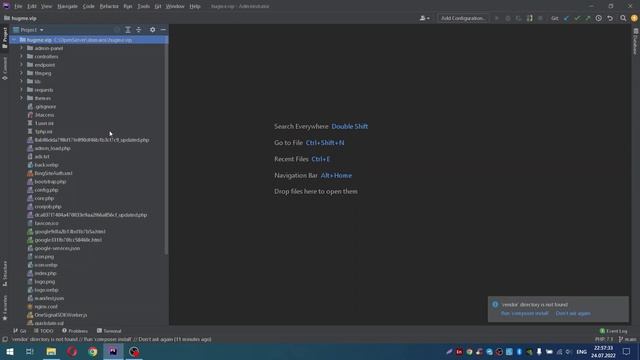Open the Database tool window on right edge
Image resolution: width=640 pixels, height=360 pixels.
[636, 41]
